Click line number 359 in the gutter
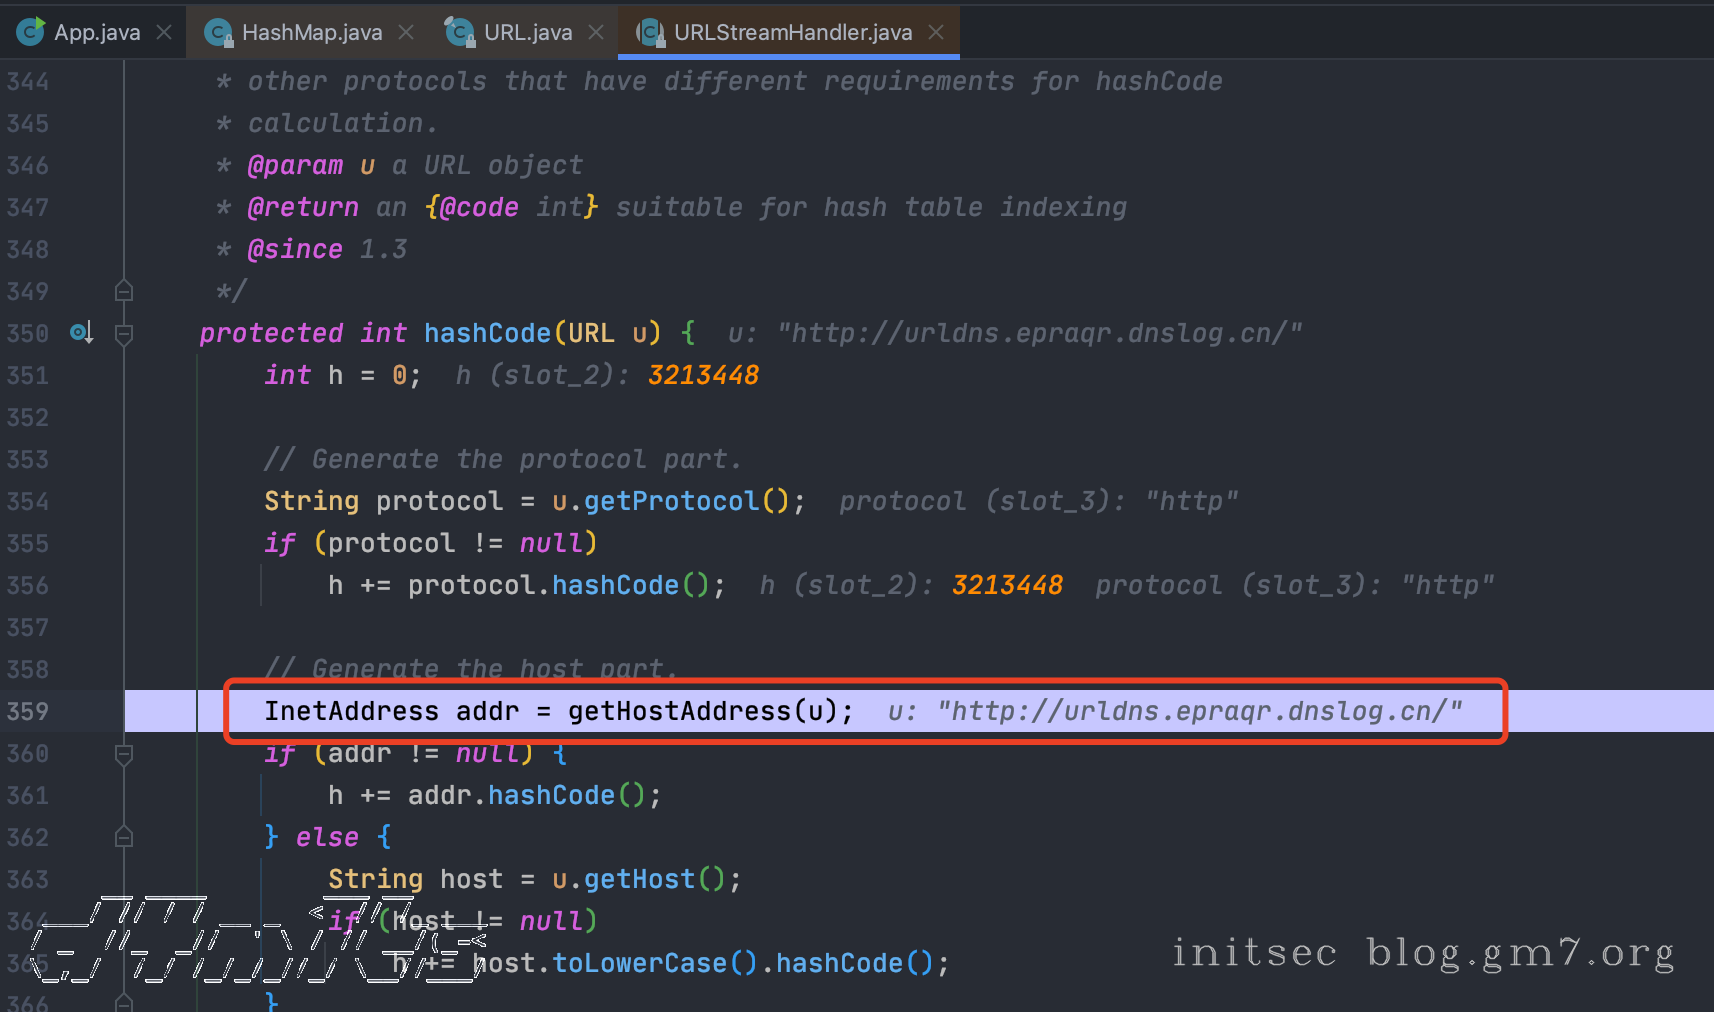Screen dimensions: 1714x1012 pyautogui.click(x=28, y=711)
